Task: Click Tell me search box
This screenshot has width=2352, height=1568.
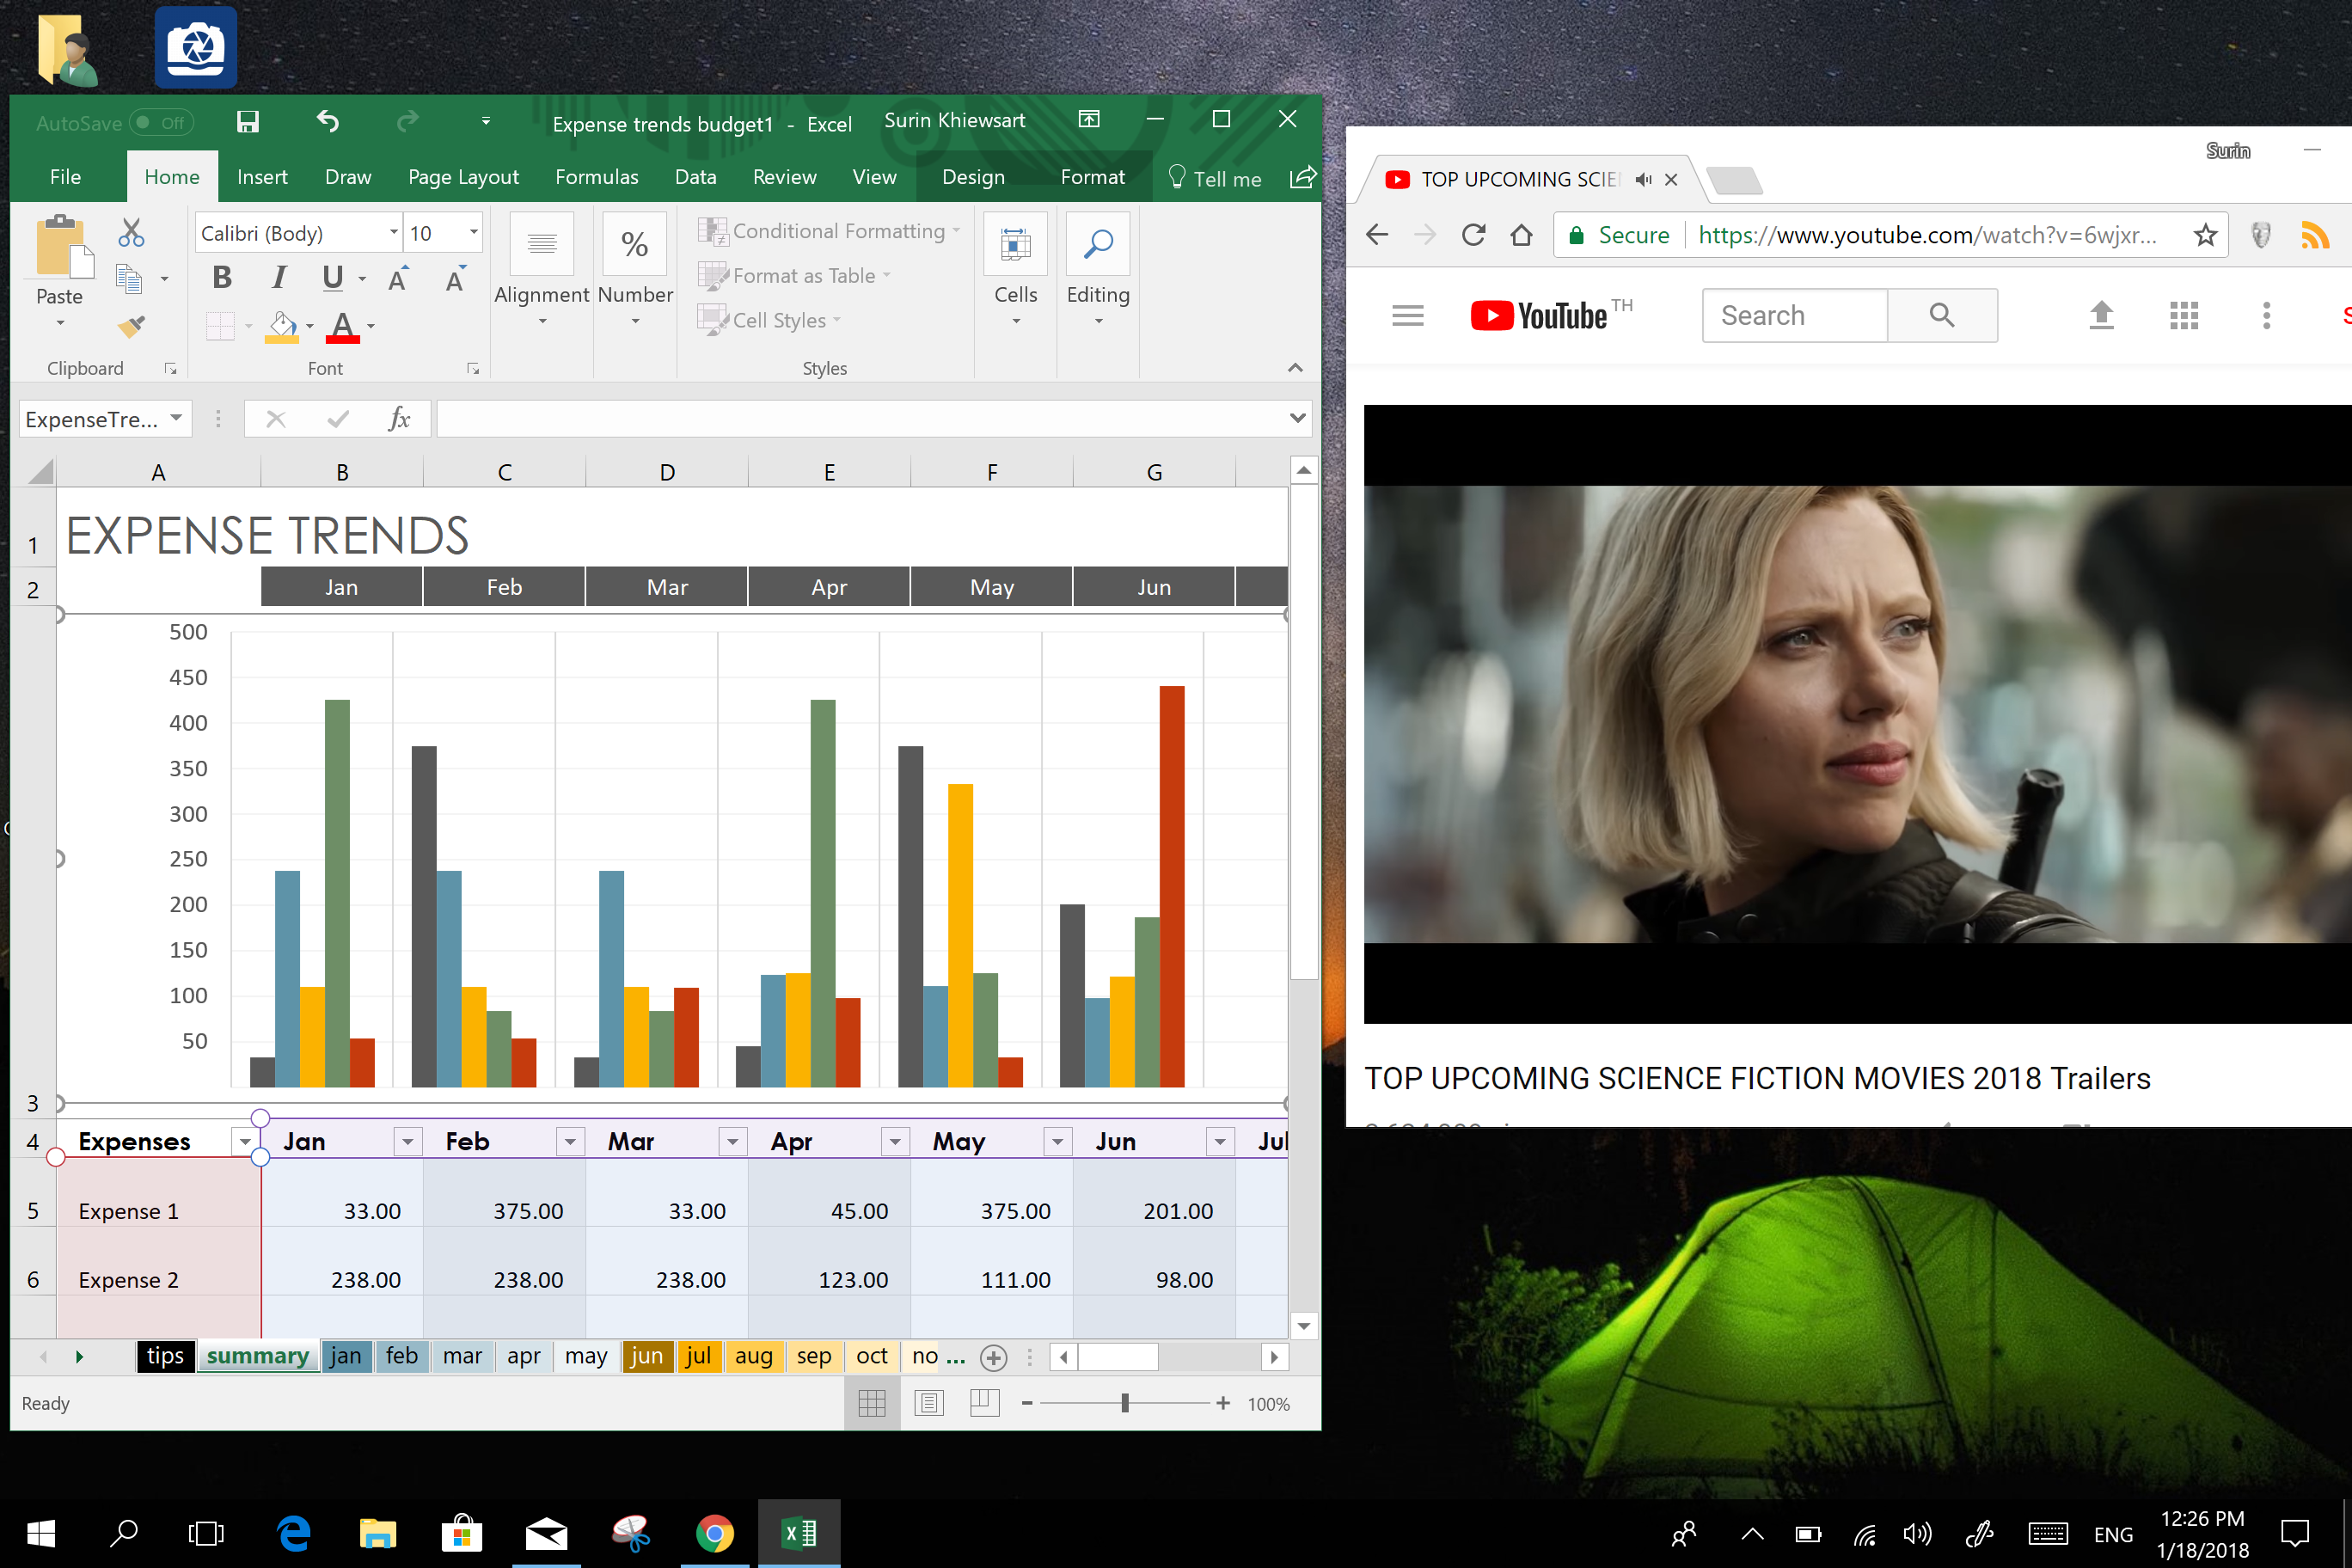Action: point(1215,178)
